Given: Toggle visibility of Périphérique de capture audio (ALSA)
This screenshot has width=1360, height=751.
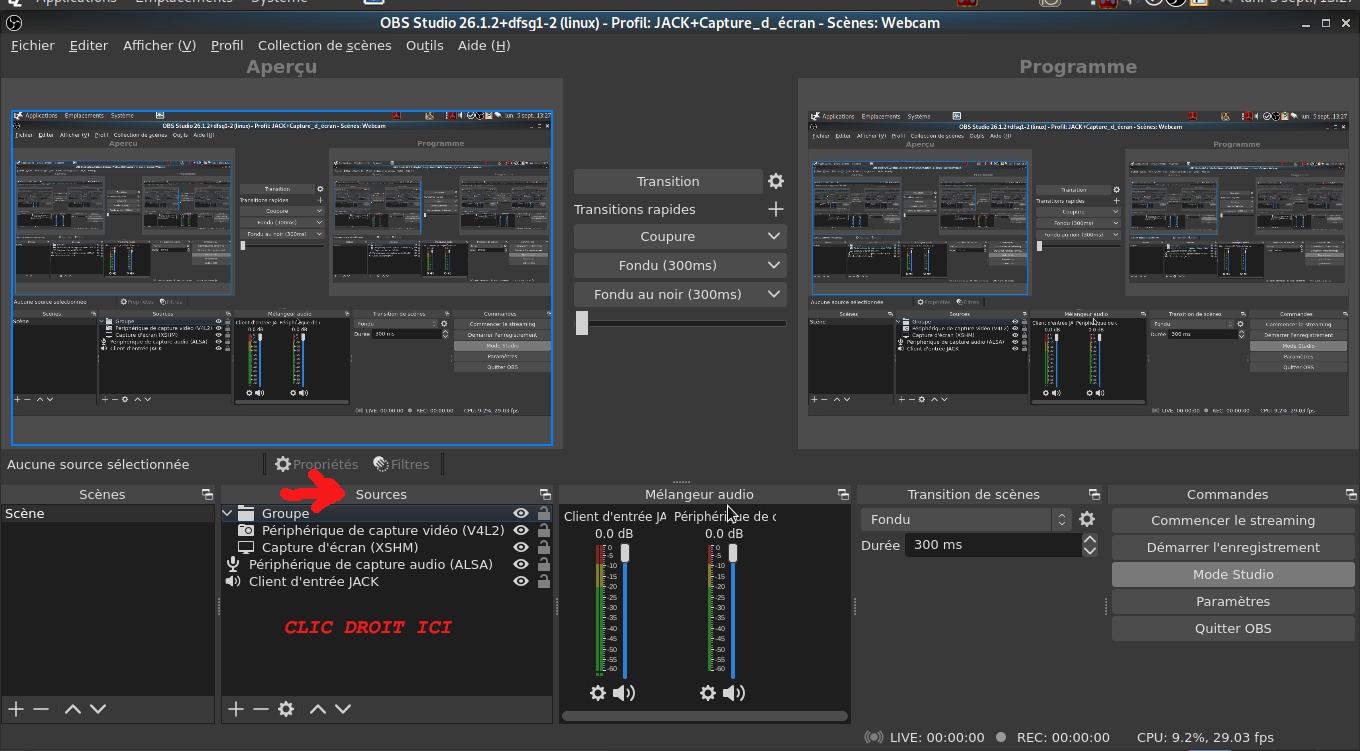Looking at the screenshot, I should (x=521, y=565).
